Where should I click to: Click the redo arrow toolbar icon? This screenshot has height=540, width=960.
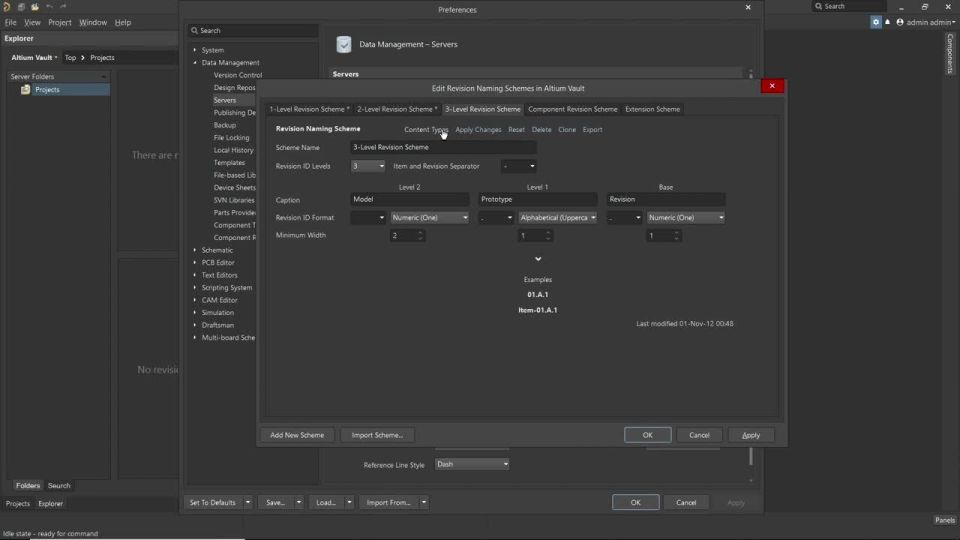coord(63,6)
